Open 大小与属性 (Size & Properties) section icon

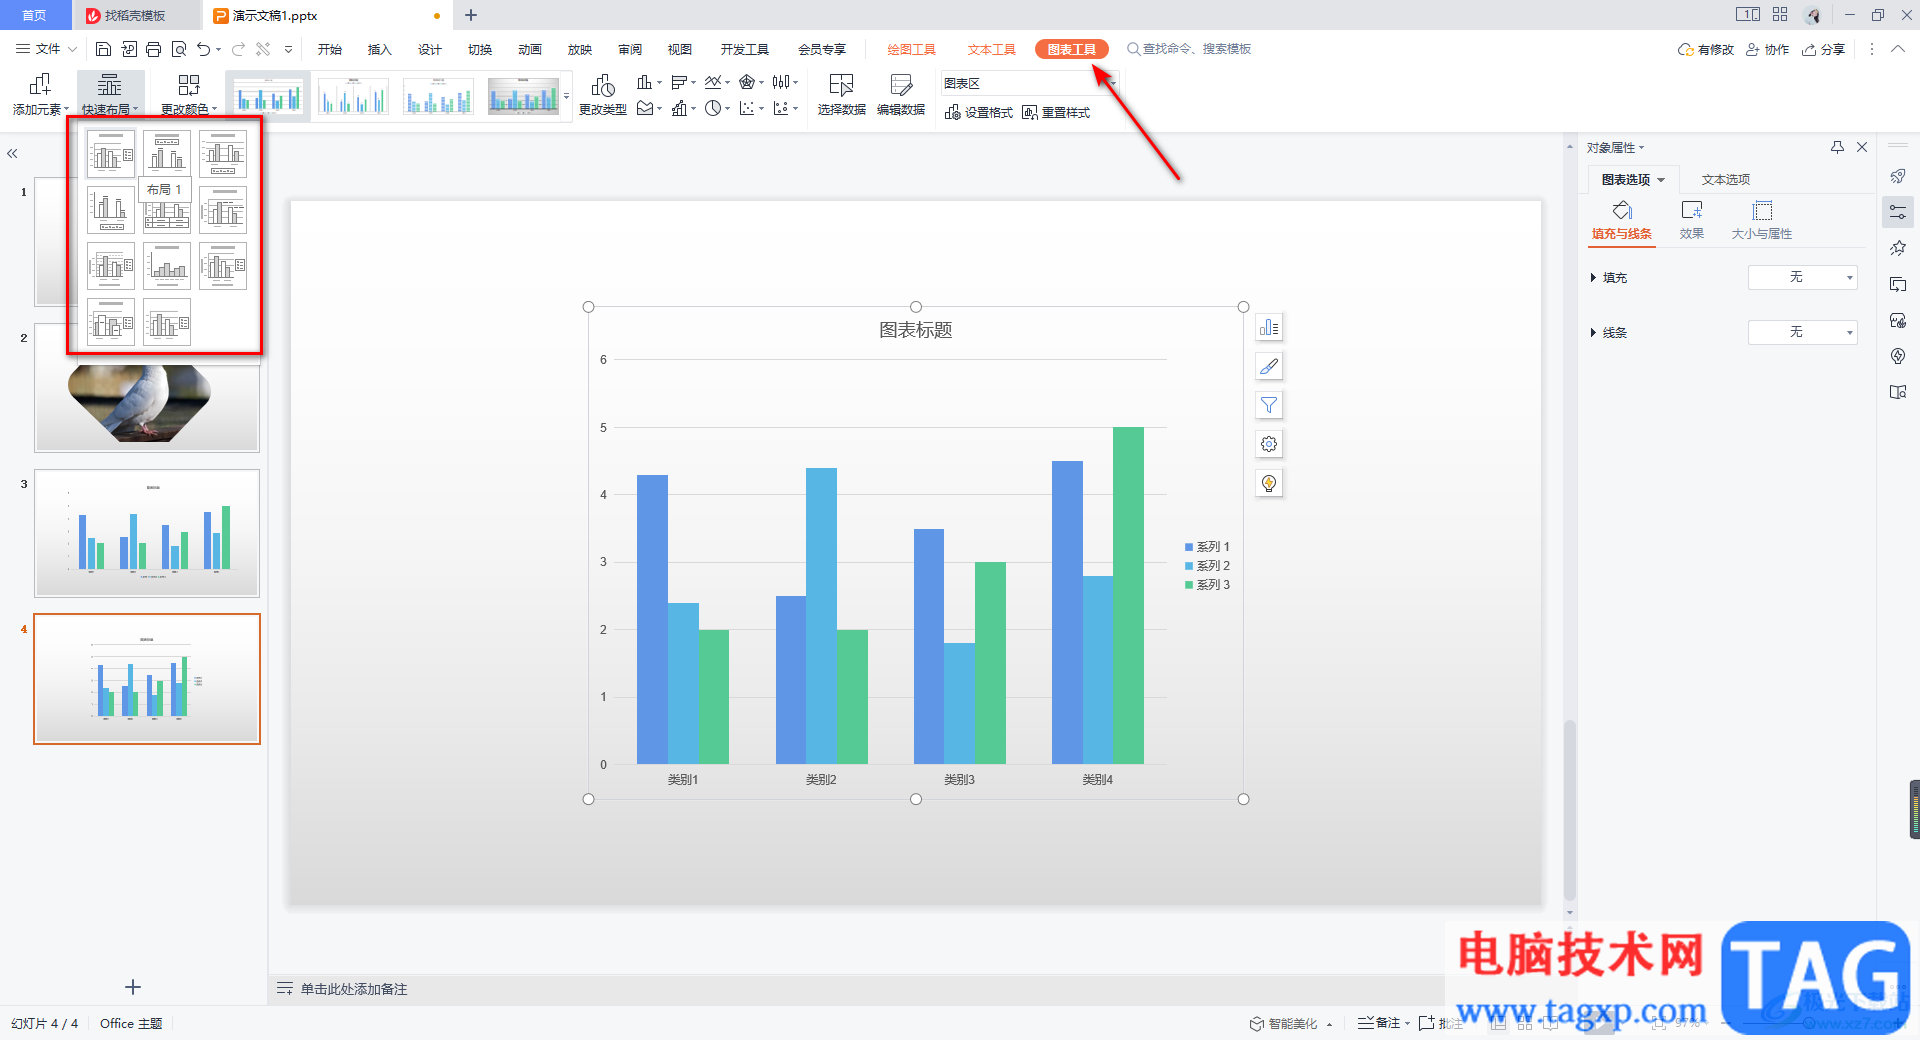tap(1762, 211)
